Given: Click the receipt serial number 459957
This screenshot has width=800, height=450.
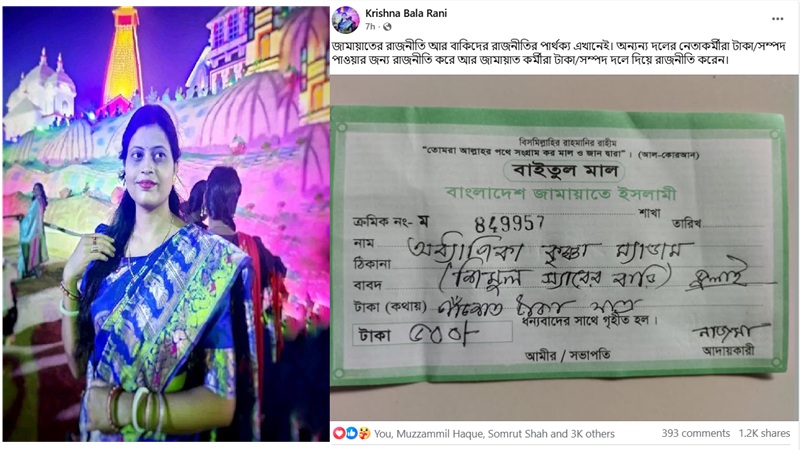Looking at the screenshot, I should click(x=509, y=223).
